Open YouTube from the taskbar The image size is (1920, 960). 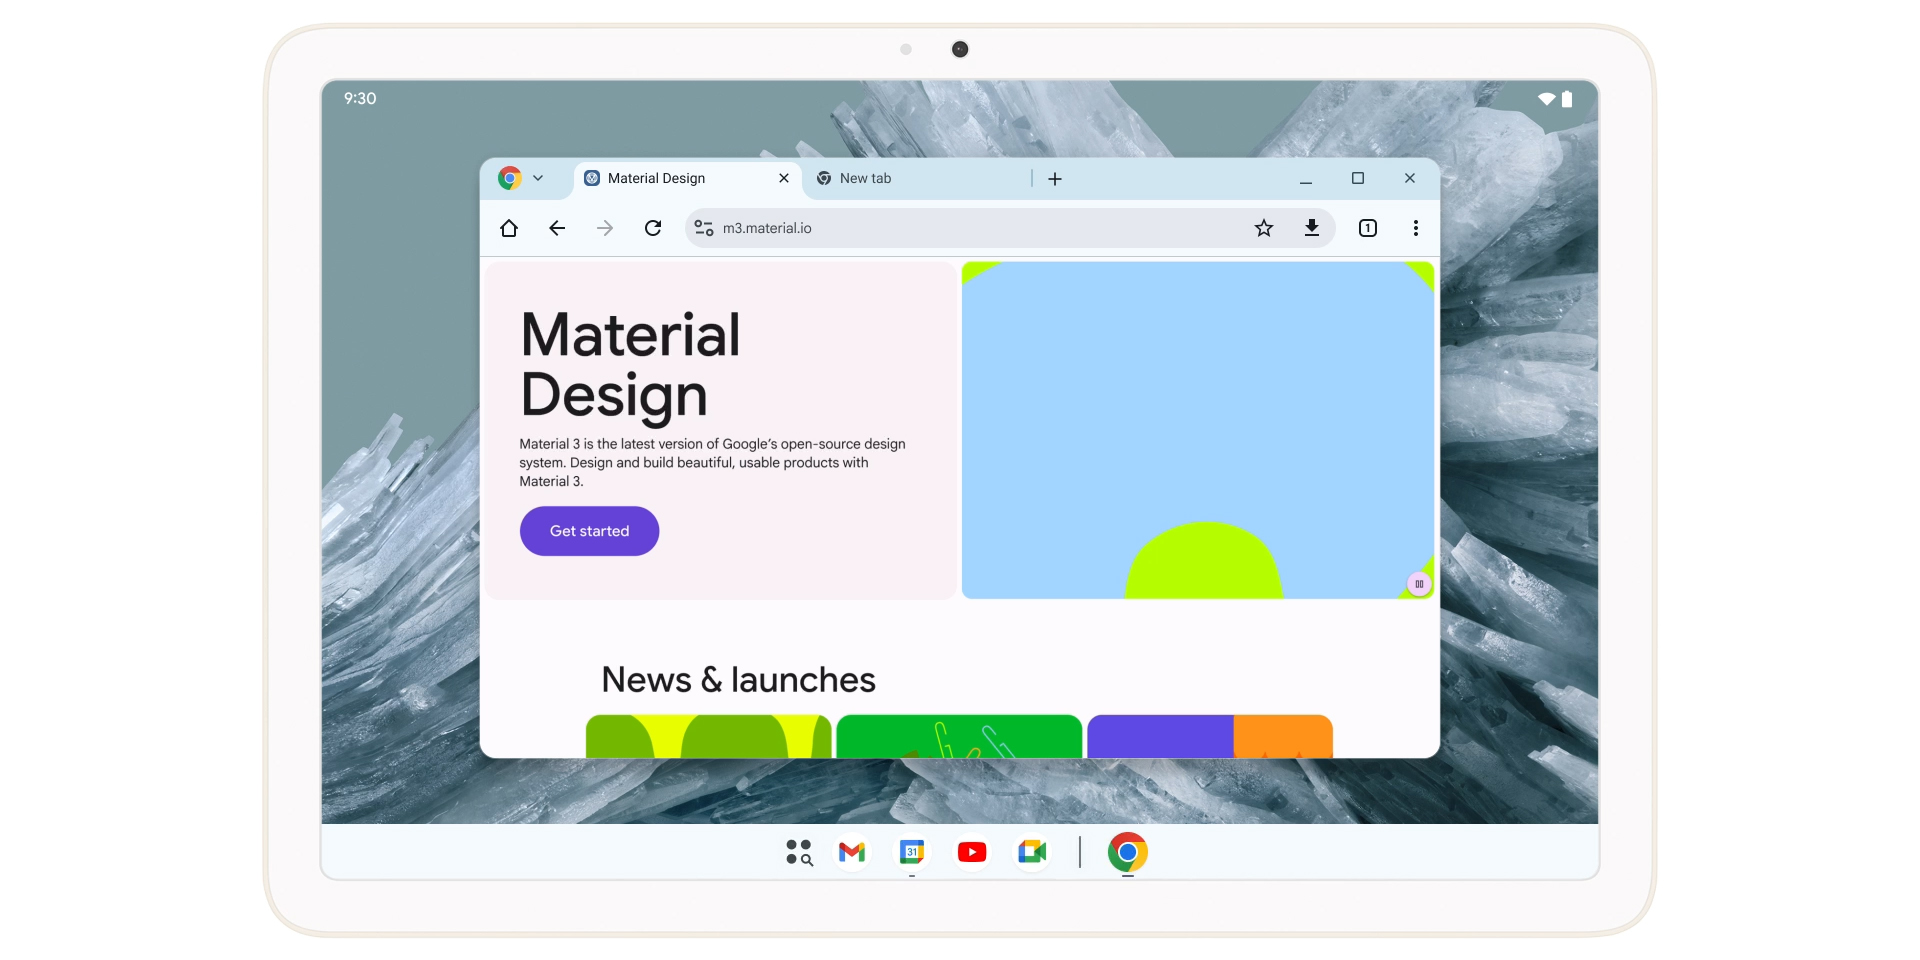972,852
